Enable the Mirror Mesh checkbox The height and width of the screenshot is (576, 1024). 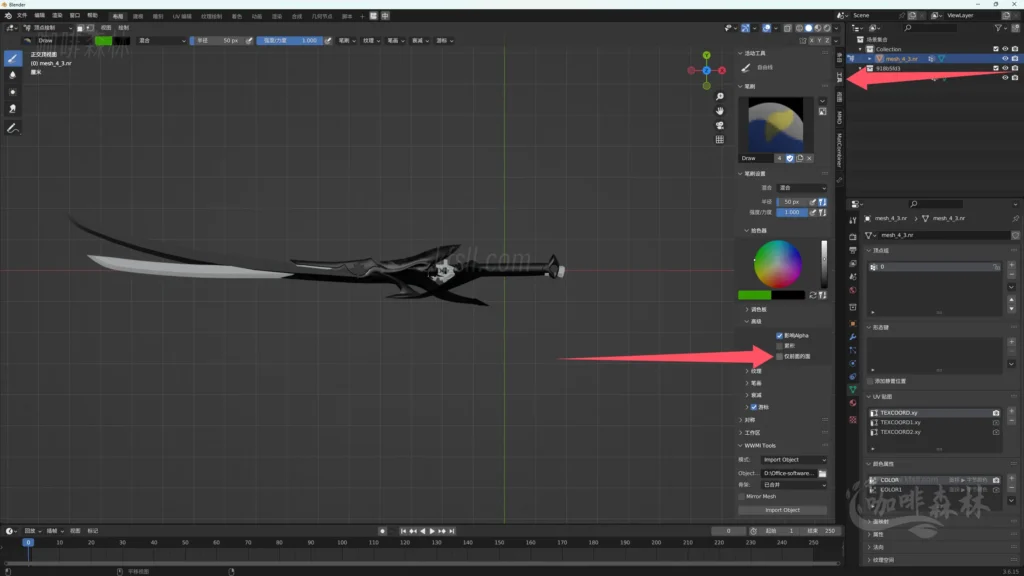(741, 496)
